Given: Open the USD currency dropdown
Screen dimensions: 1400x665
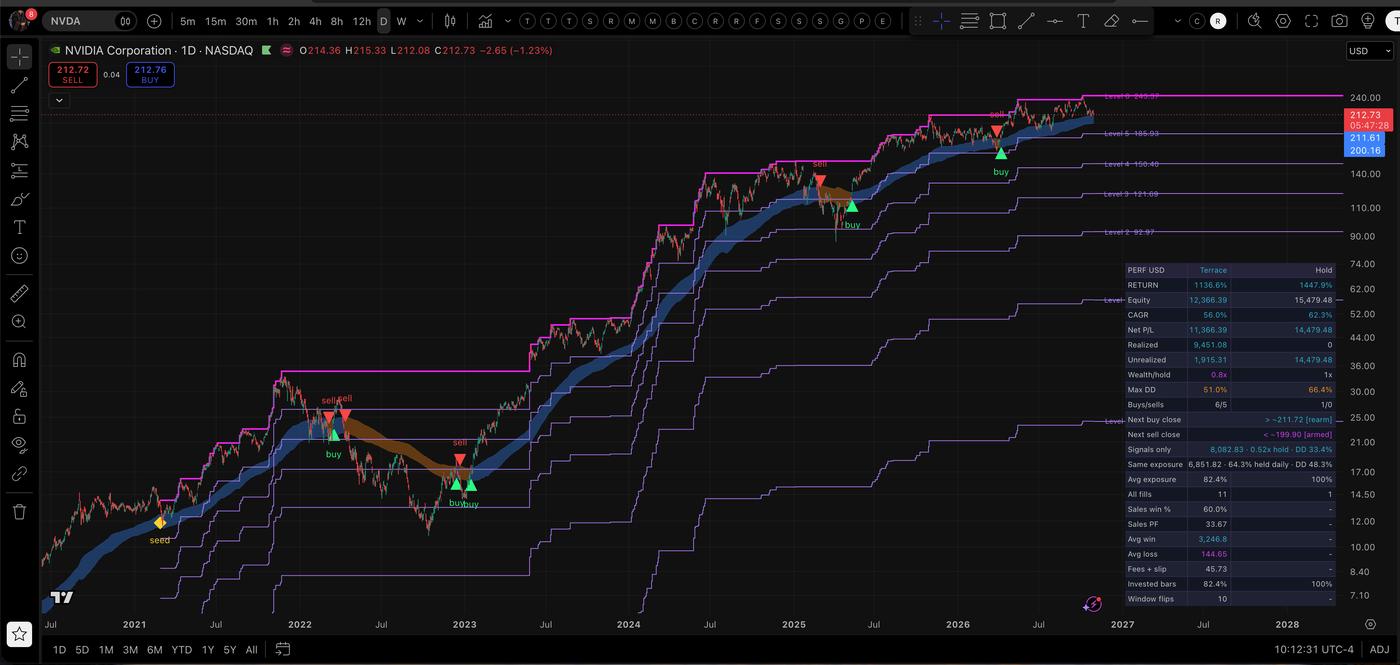Looking at the screenshot, I should (x=1368, y=51).
